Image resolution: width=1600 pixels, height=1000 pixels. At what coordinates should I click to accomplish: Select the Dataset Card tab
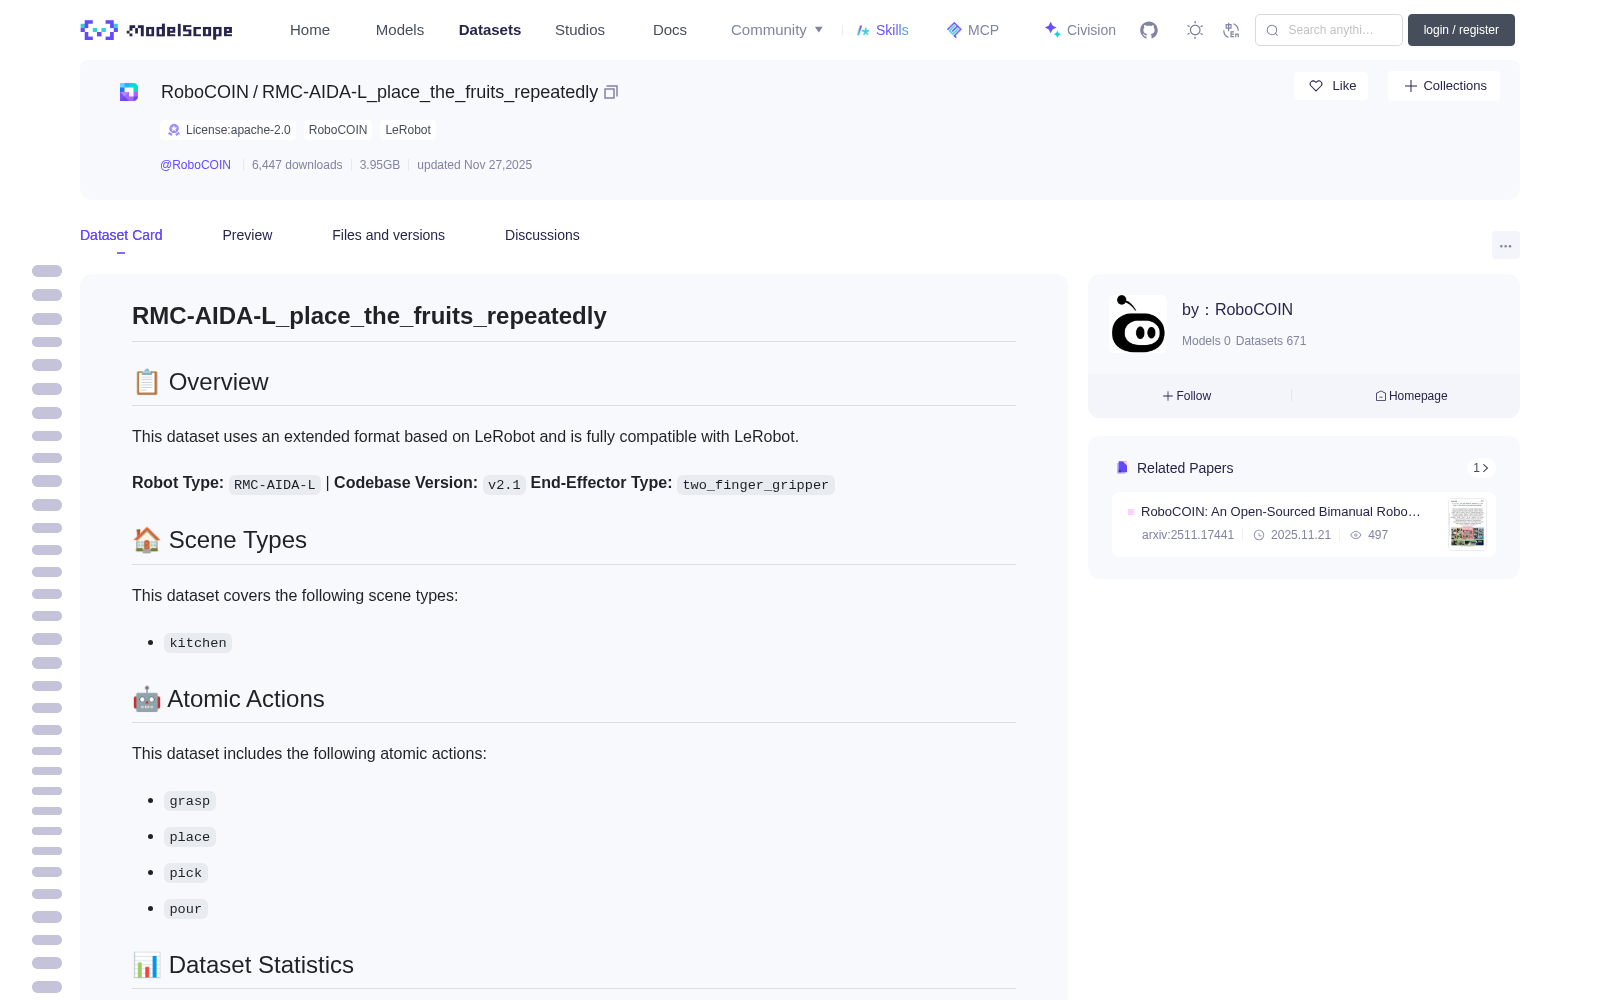tap(121, 235)
